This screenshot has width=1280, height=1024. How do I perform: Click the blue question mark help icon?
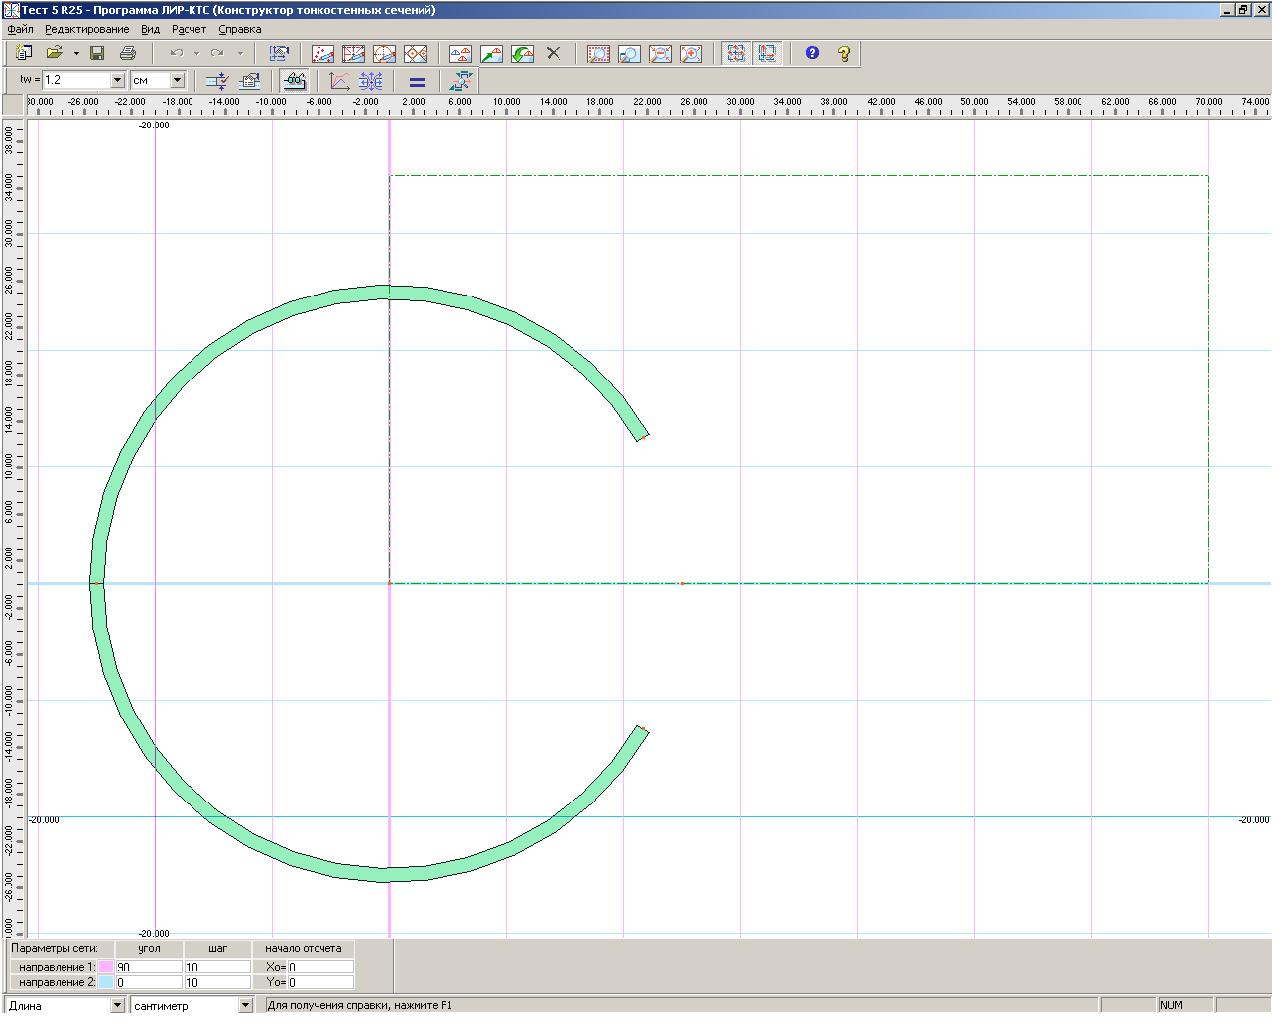point(812,53)
